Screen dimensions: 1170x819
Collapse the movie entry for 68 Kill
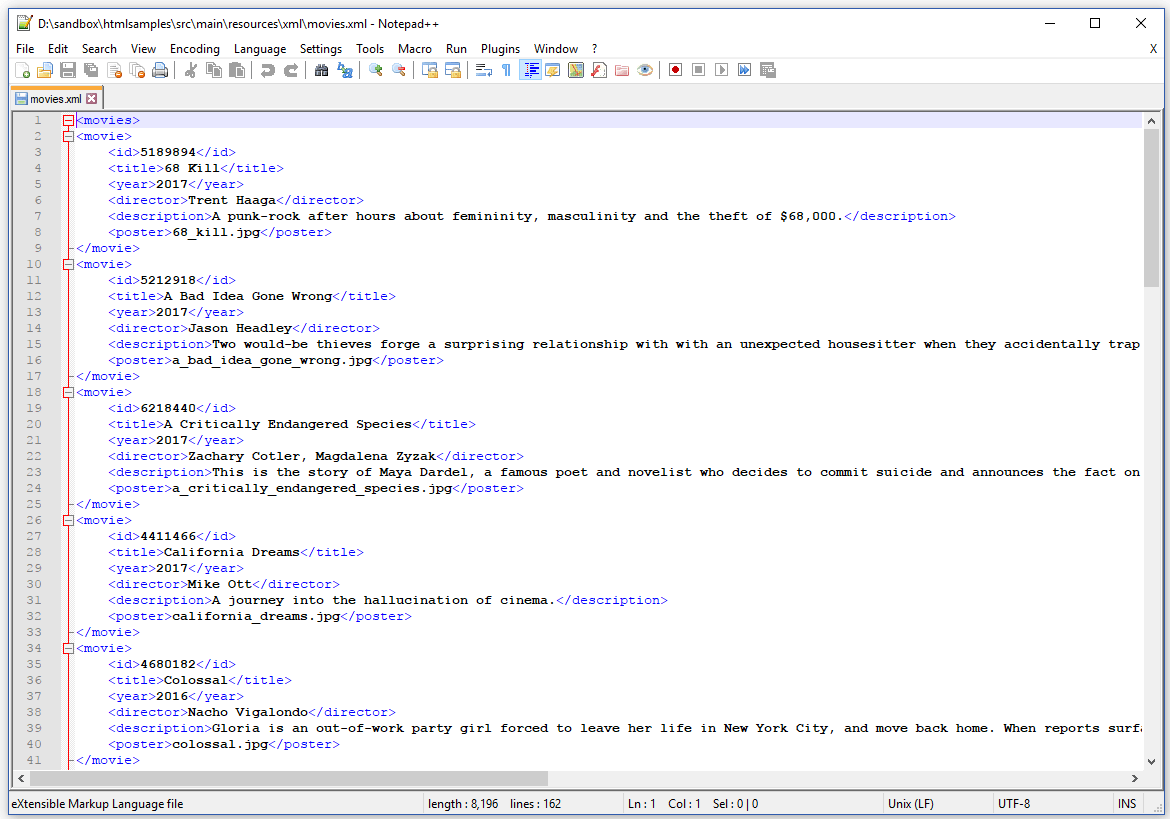68,135
